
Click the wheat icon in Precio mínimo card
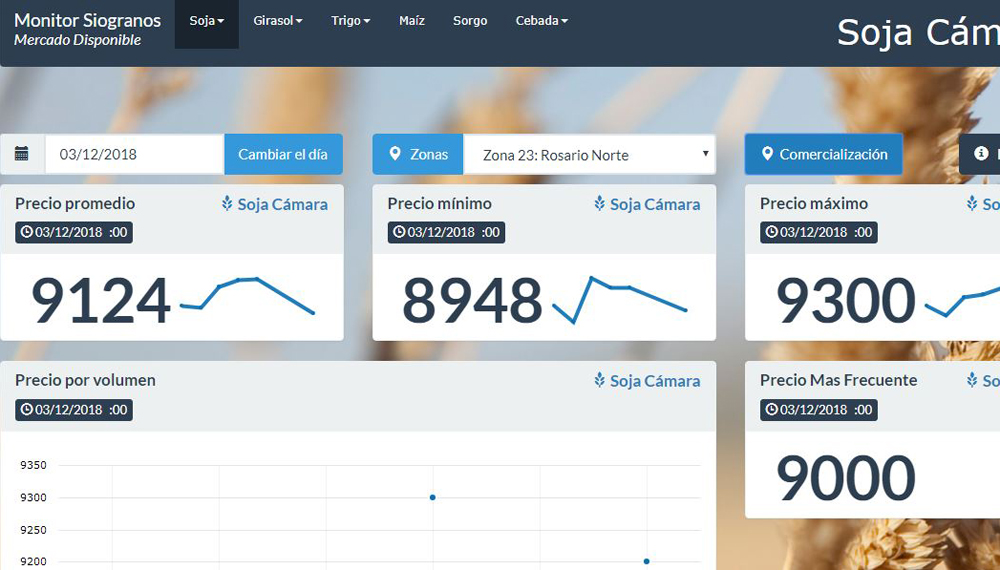click(600, 204)
